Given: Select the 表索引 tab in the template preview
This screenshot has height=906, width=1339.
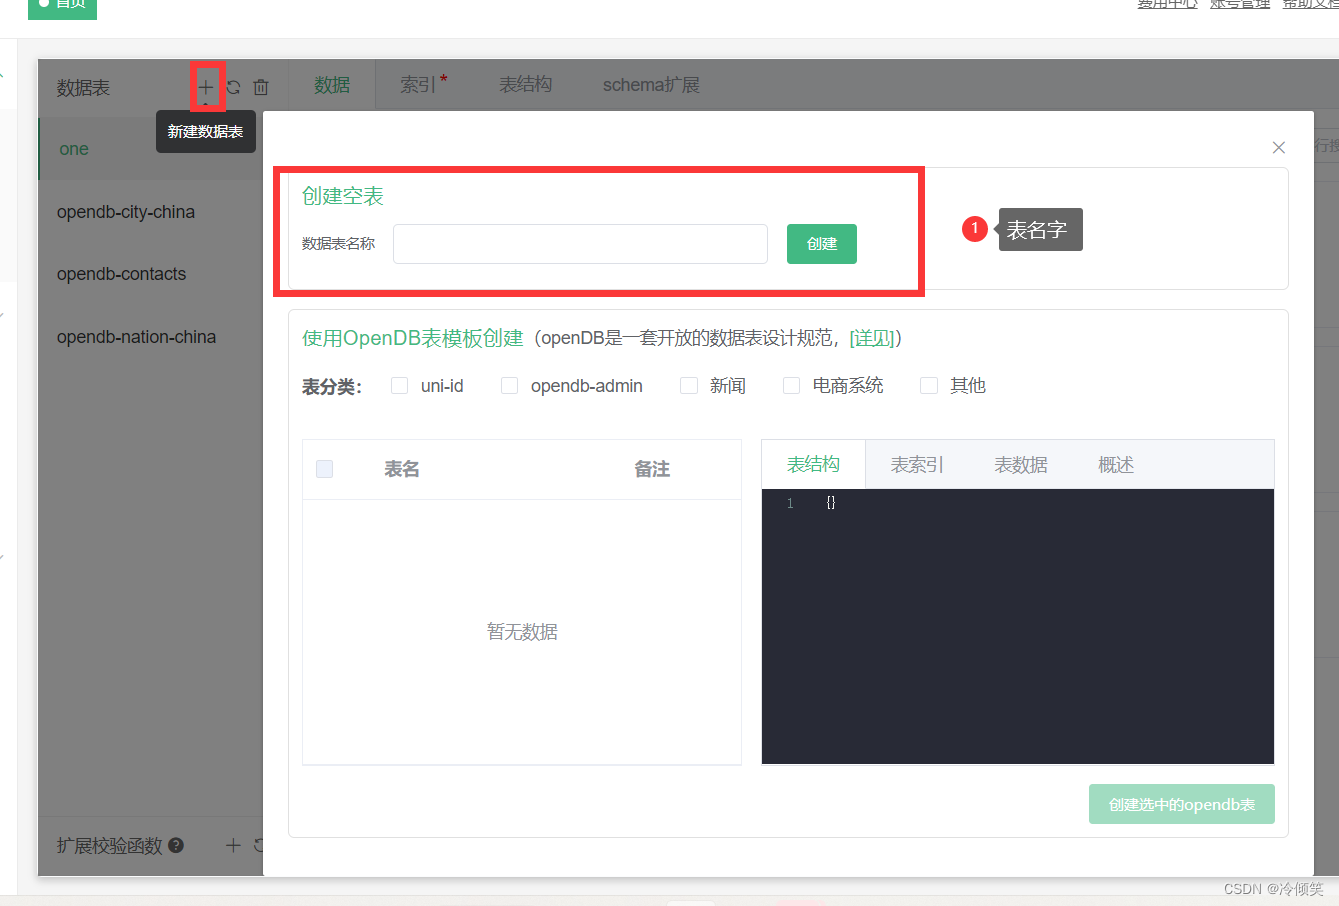Looking at the screenshot, I should 917,465.
